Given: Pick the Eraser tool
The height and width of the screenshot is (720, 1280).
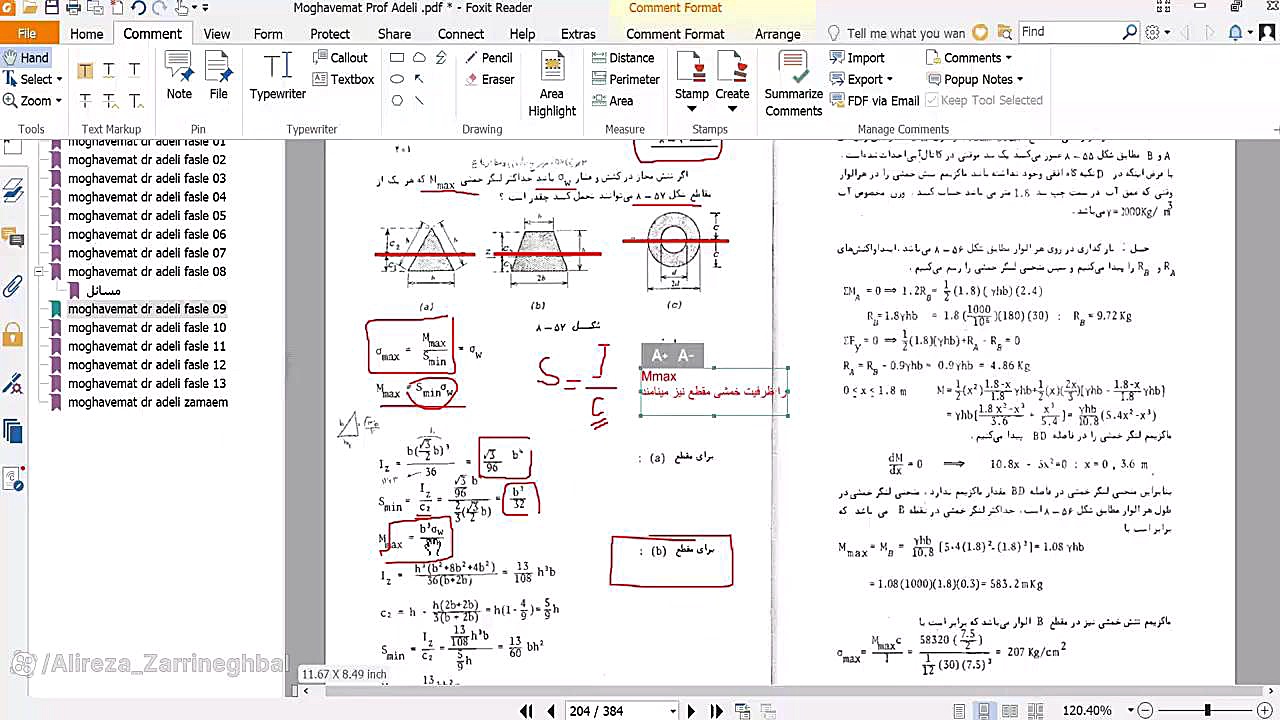Looking at the screenshot, I should click(488, 79).
